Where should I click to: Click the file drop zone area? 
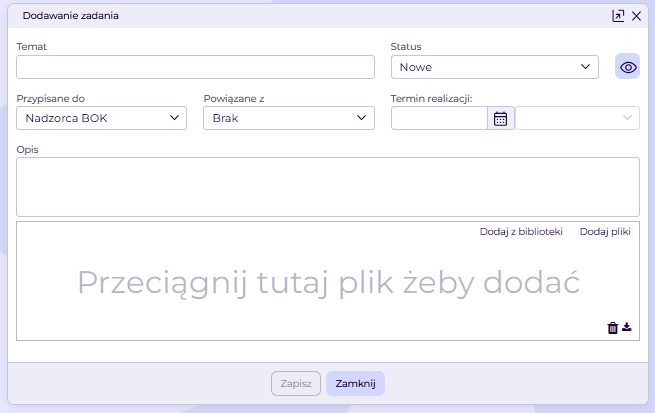tap(328, 281)
